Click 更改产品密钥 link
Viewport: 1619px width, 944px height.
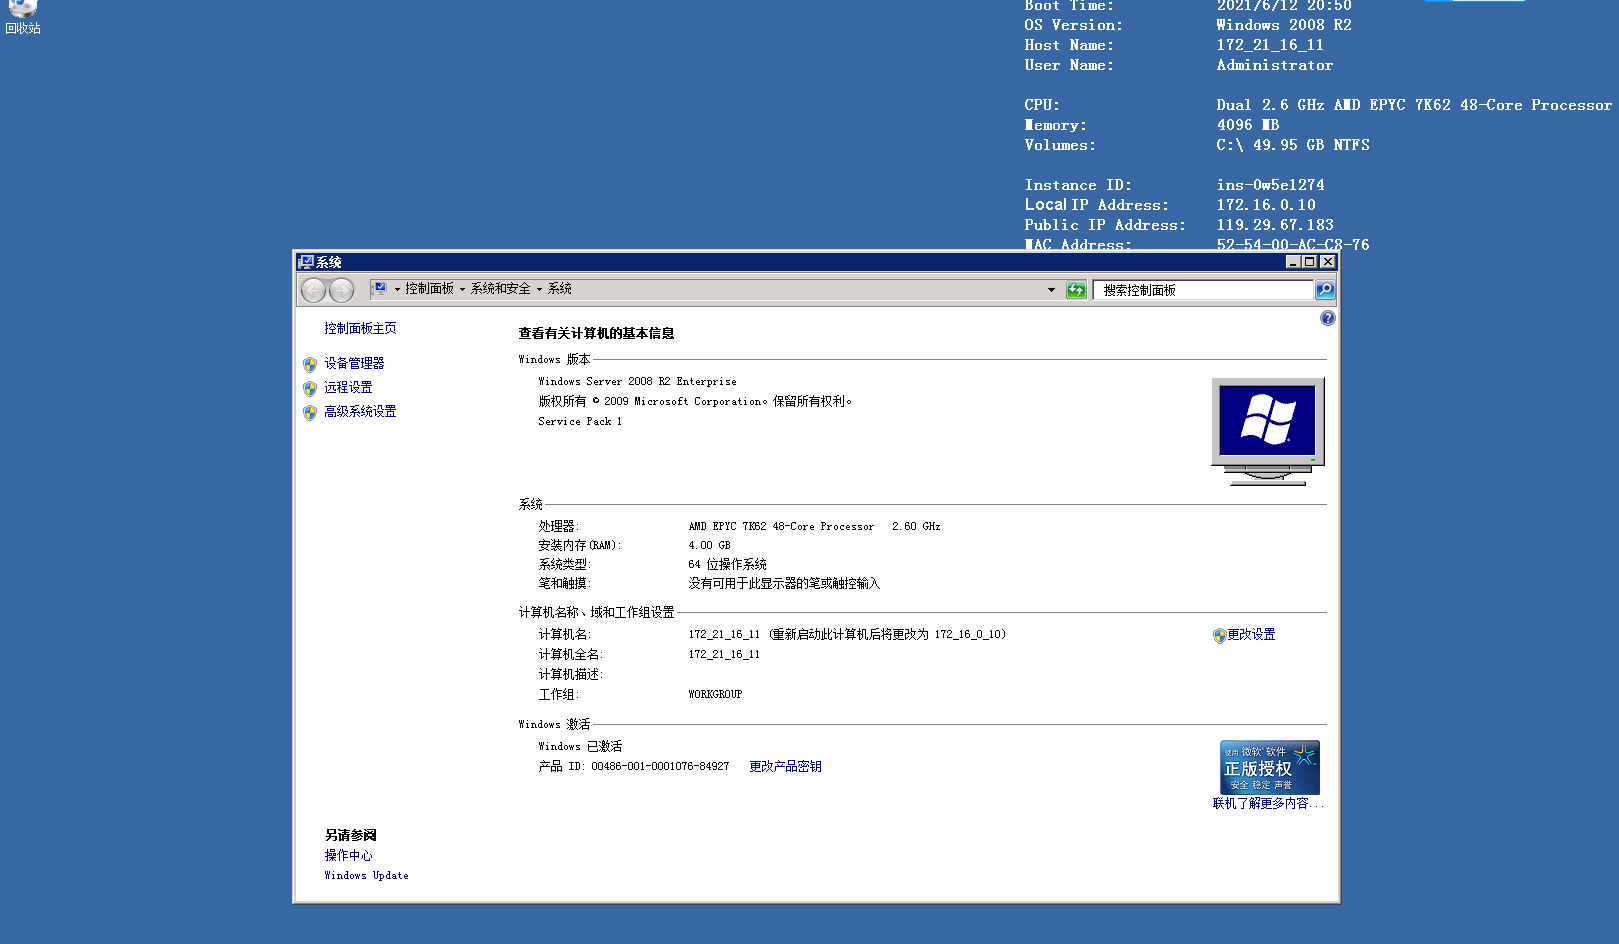785,766
